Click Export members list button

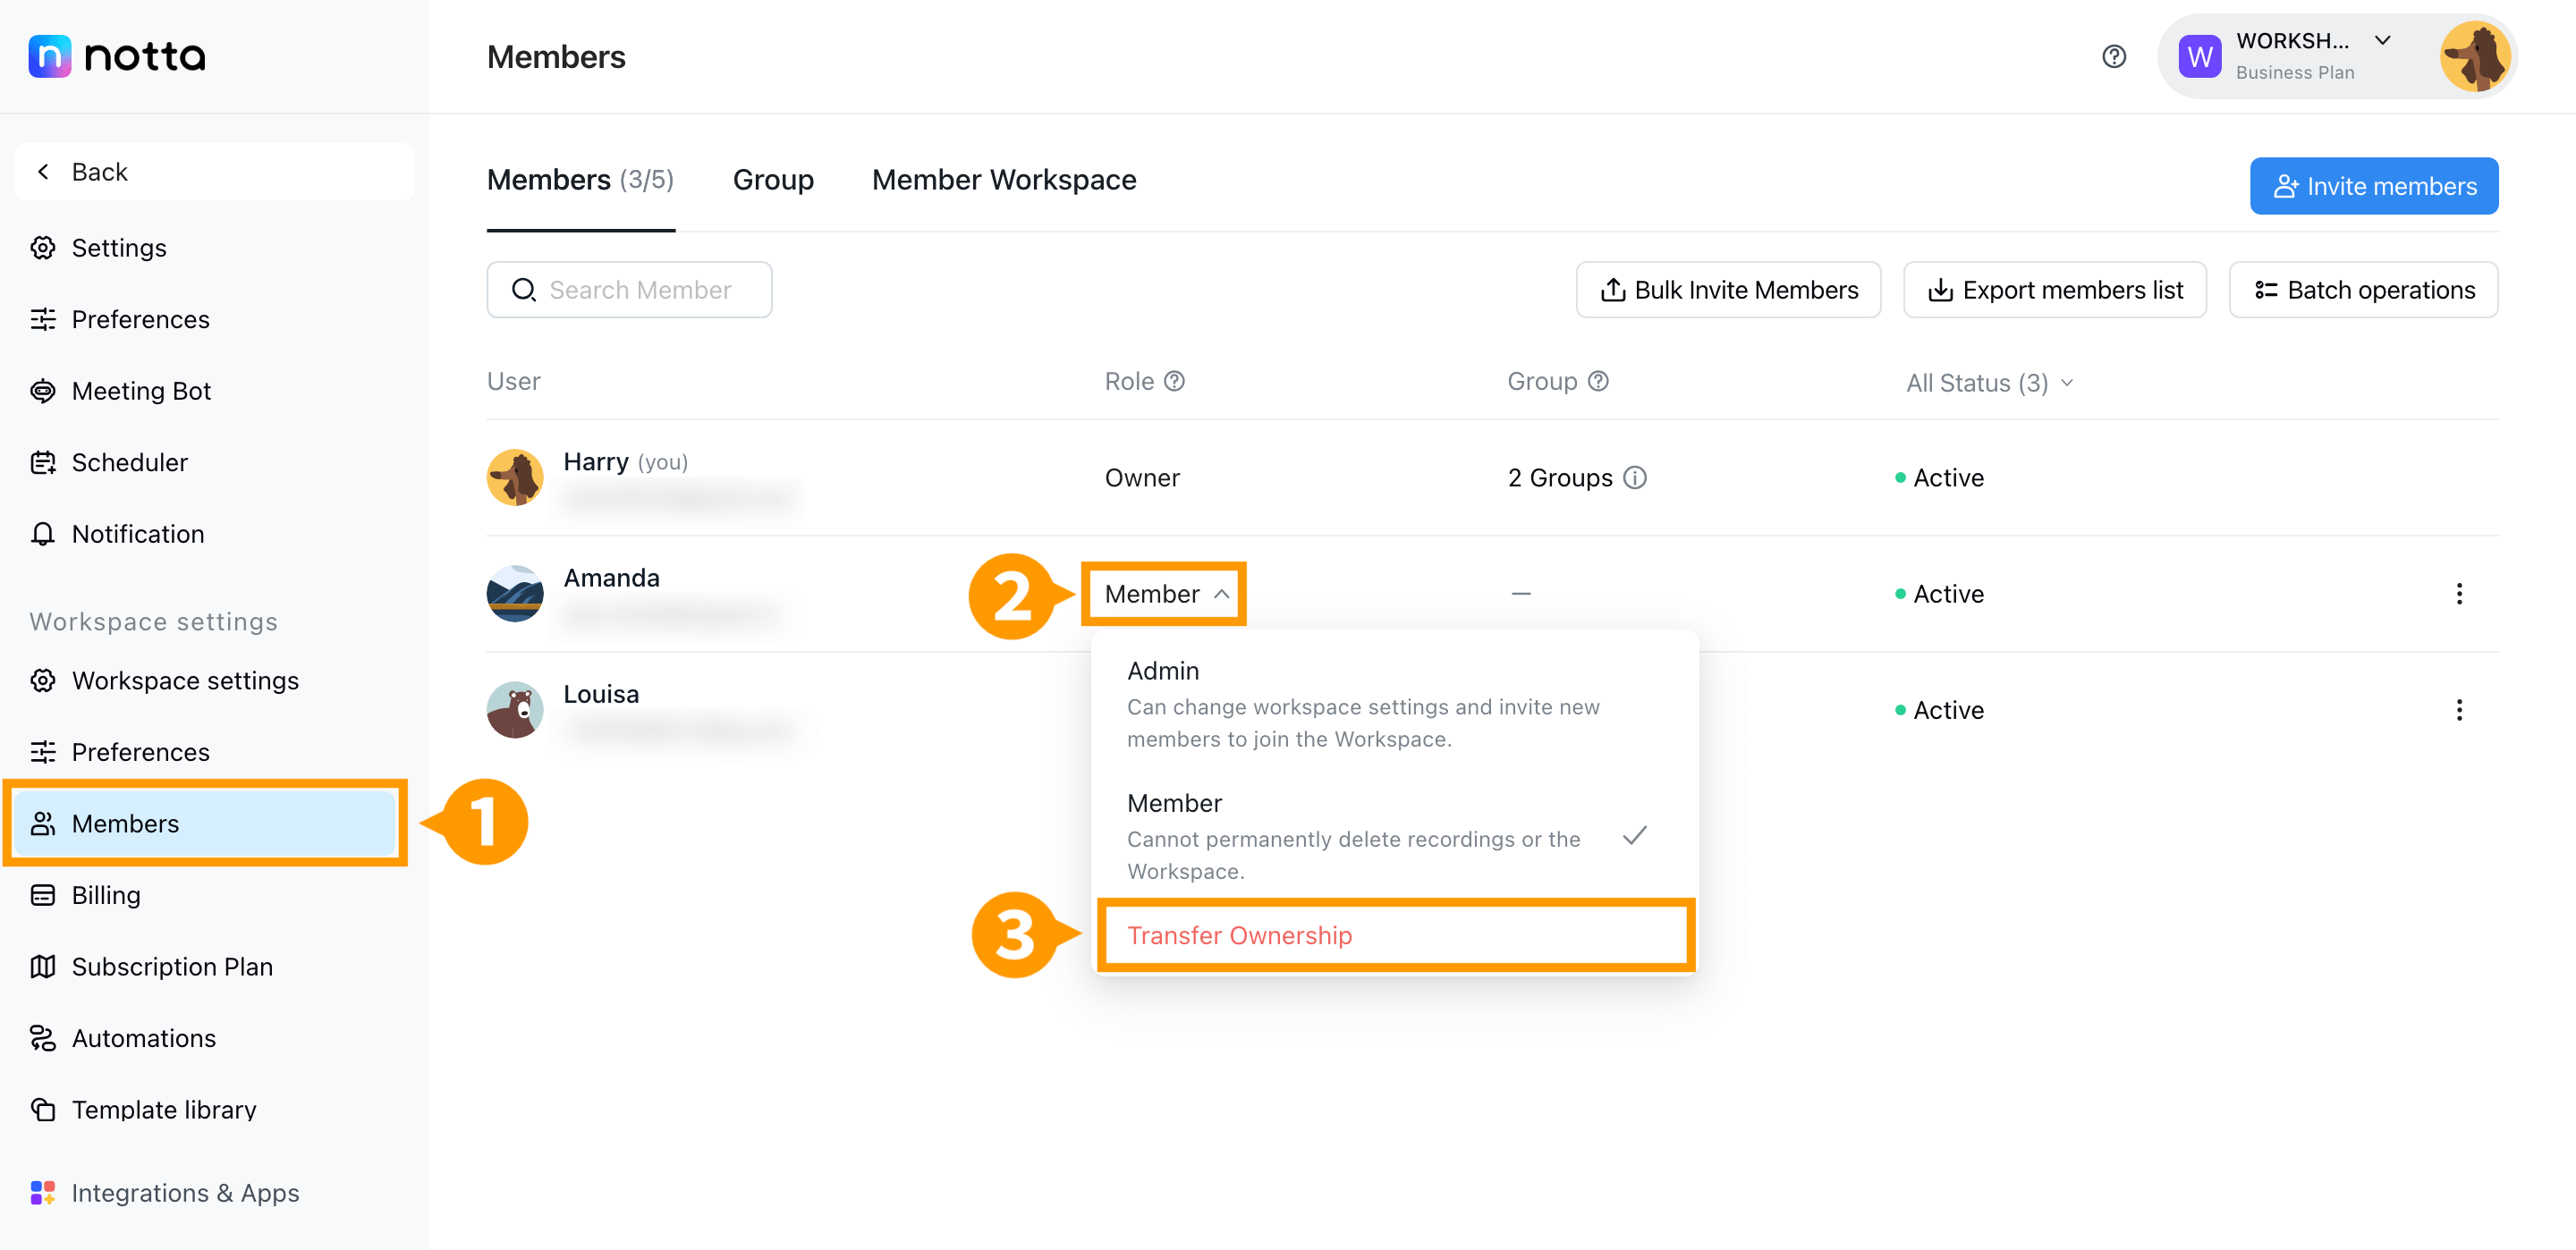click(2054, 290)
